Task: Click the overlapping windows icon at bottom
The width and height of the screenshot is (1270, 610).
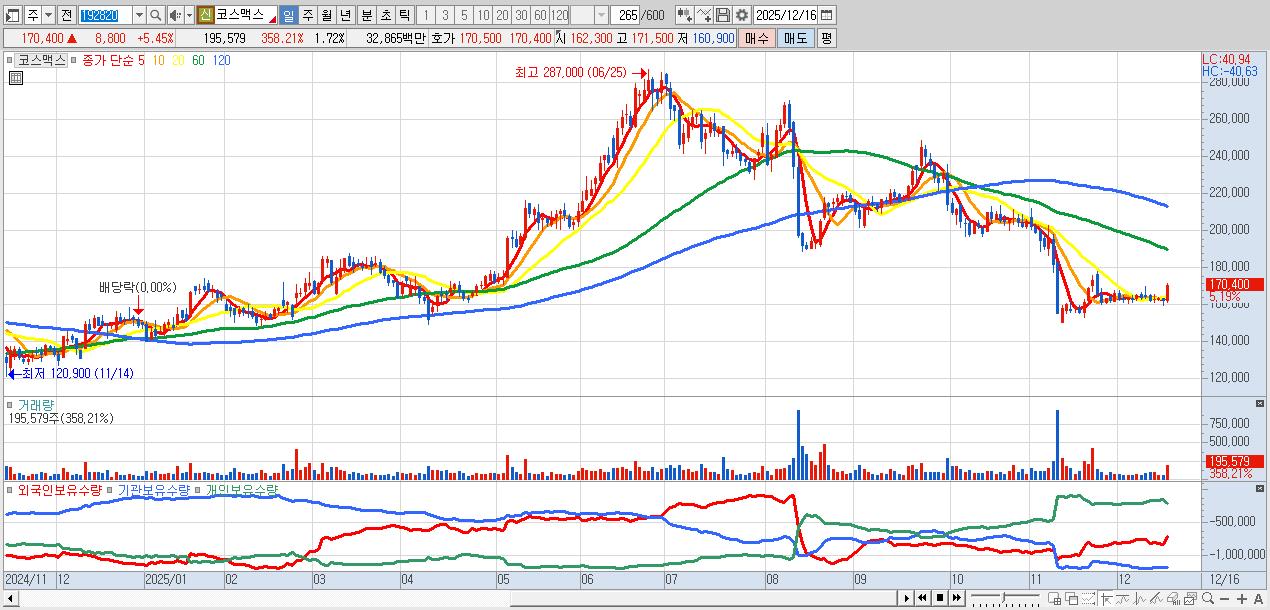Action: click(x=1071, y=598)
